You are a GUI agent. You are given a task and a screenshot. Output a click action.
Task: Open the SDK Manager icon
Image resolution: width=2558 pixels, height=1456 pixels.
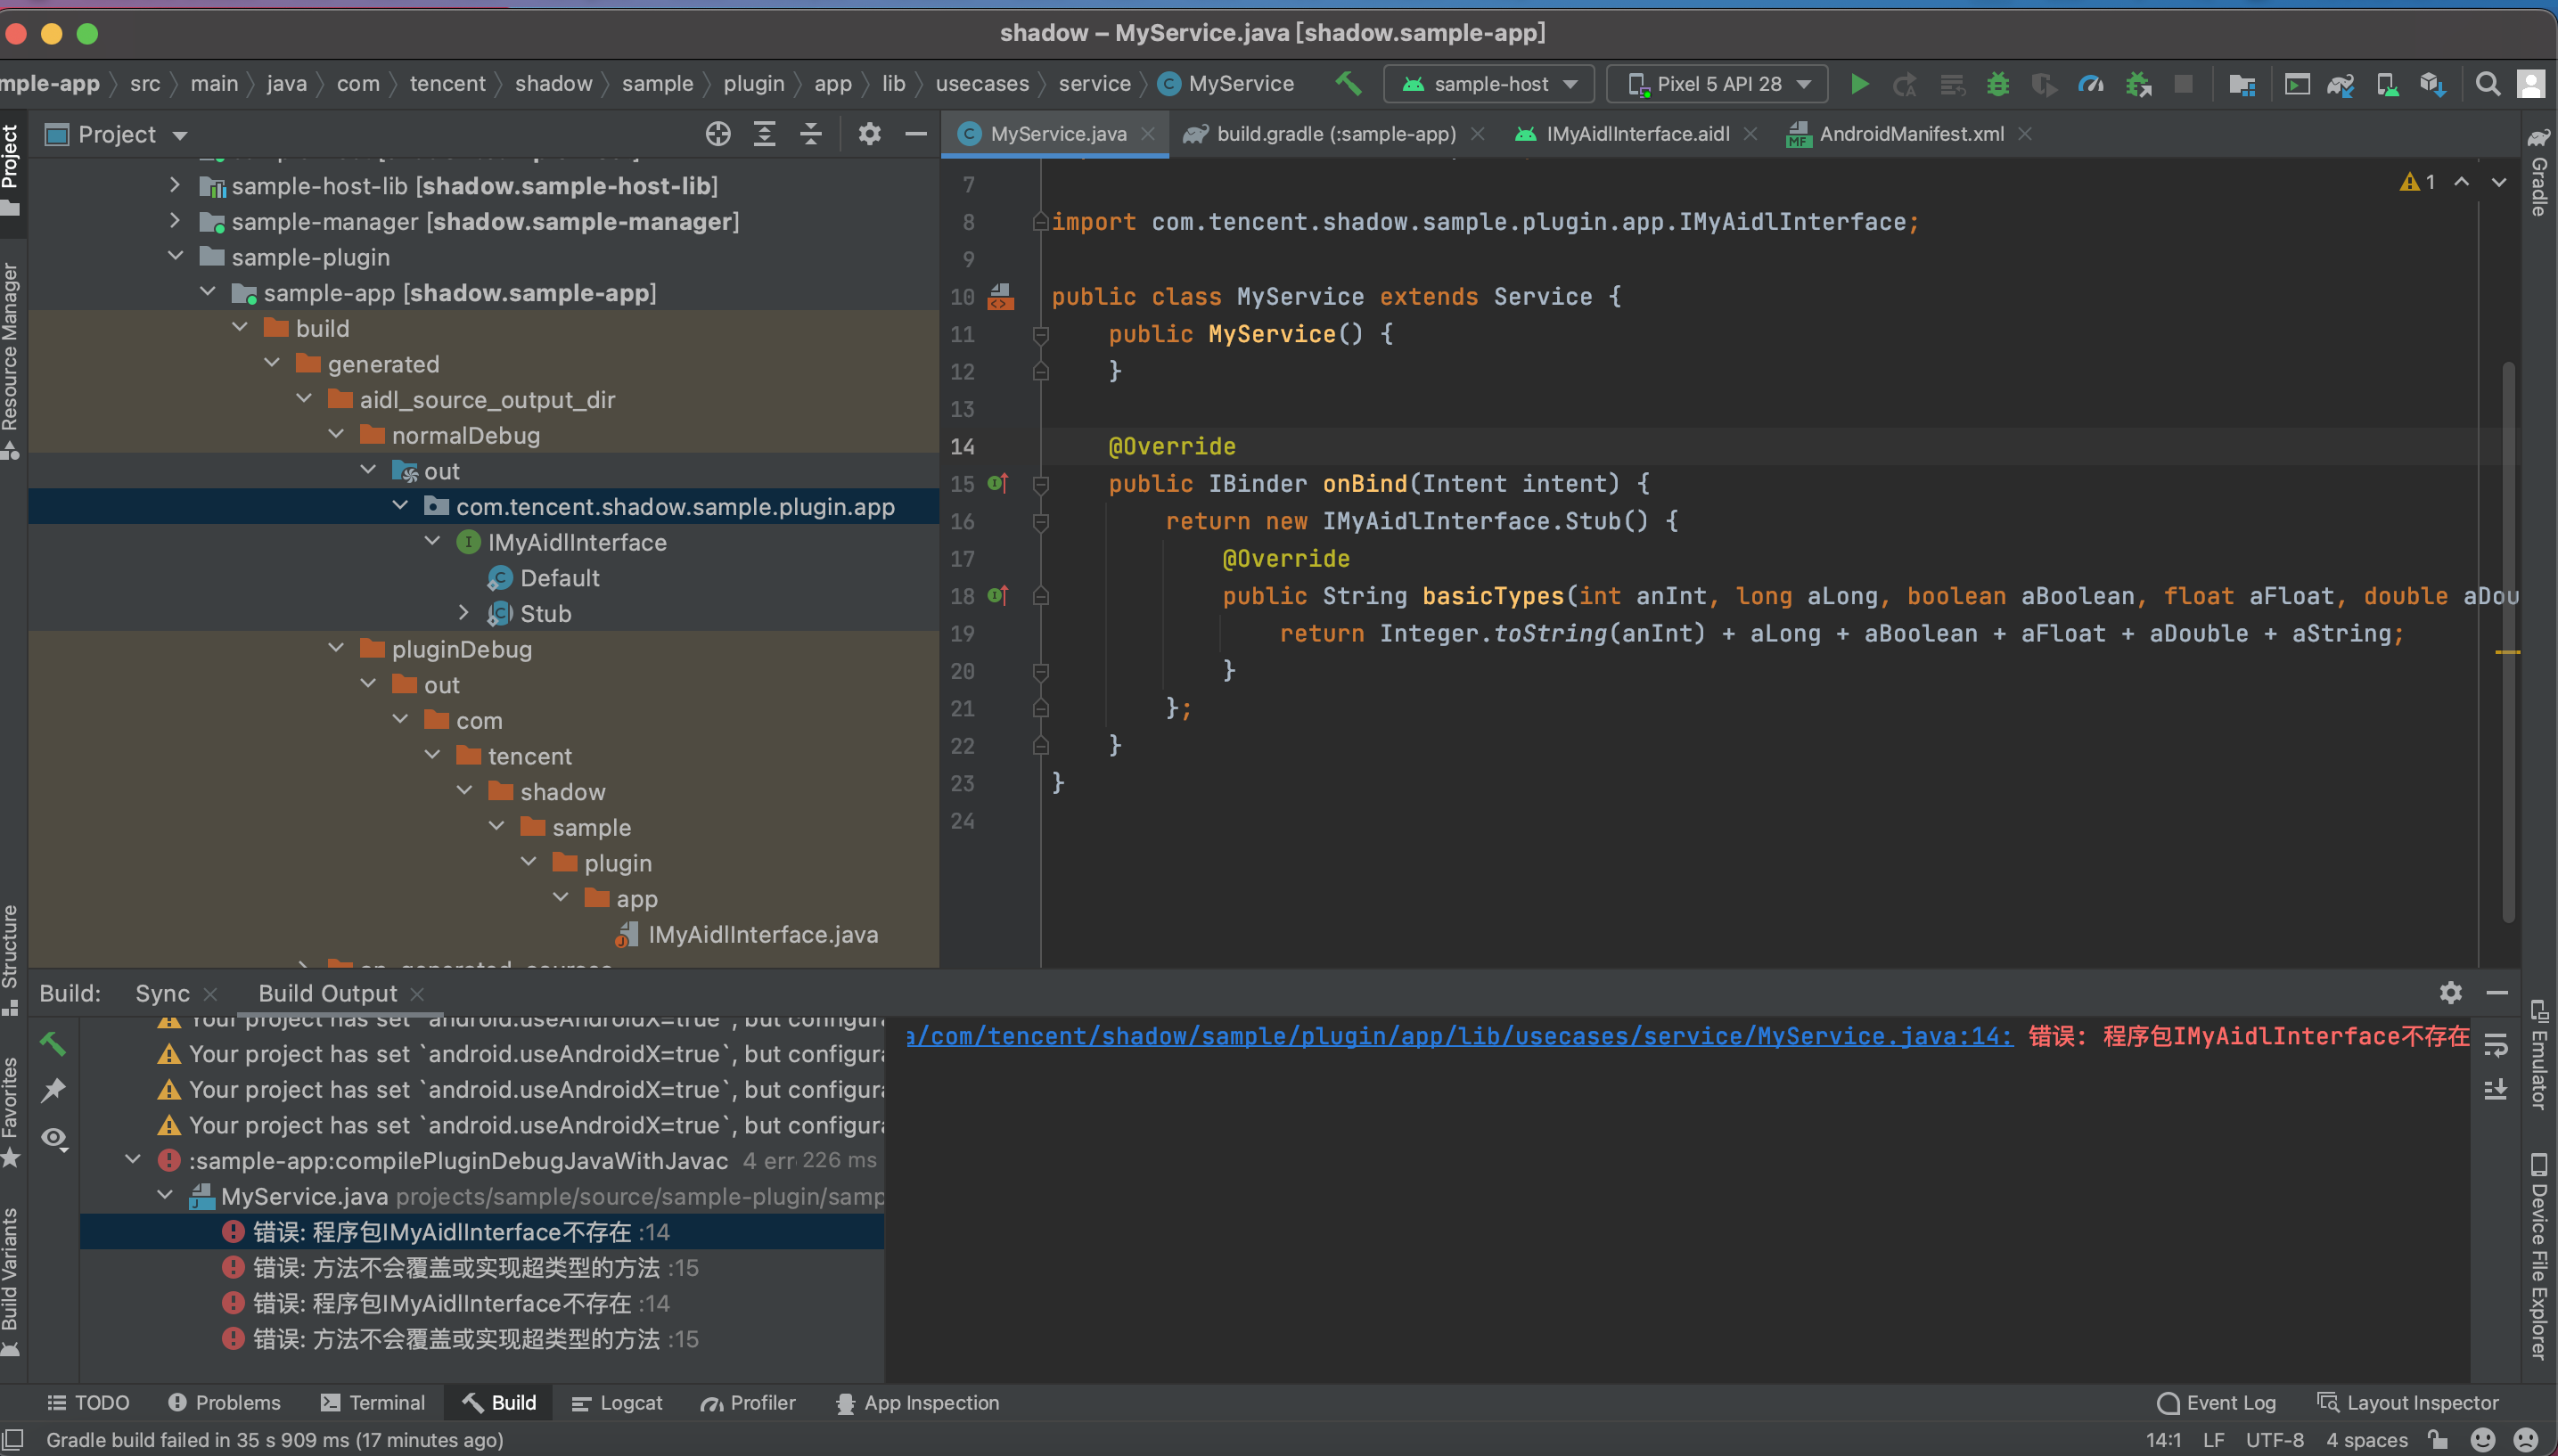pos(2434,84)
